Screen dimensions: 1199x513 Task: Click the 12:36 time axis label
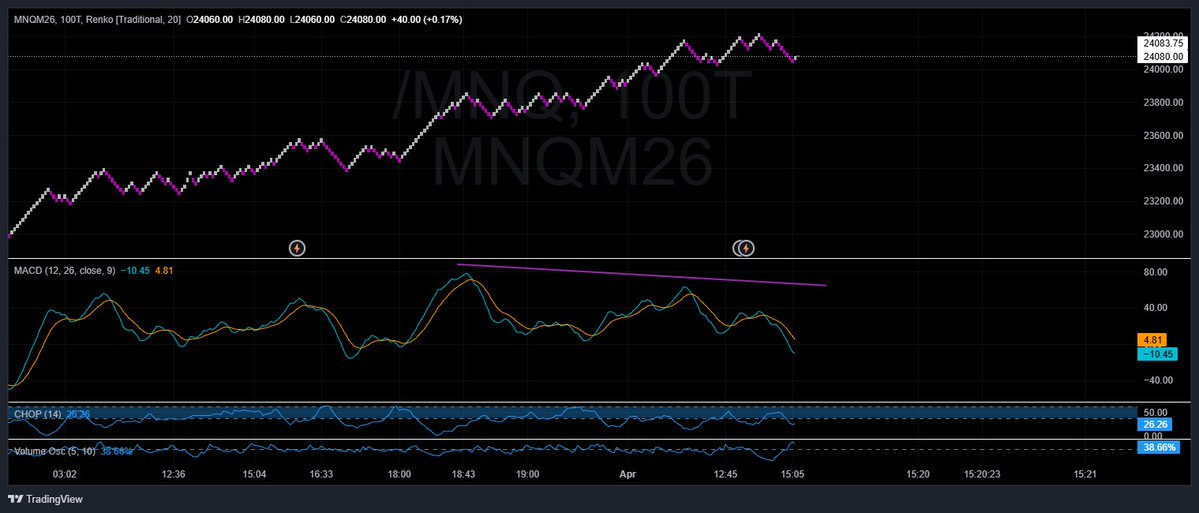(x=174, y=474)
